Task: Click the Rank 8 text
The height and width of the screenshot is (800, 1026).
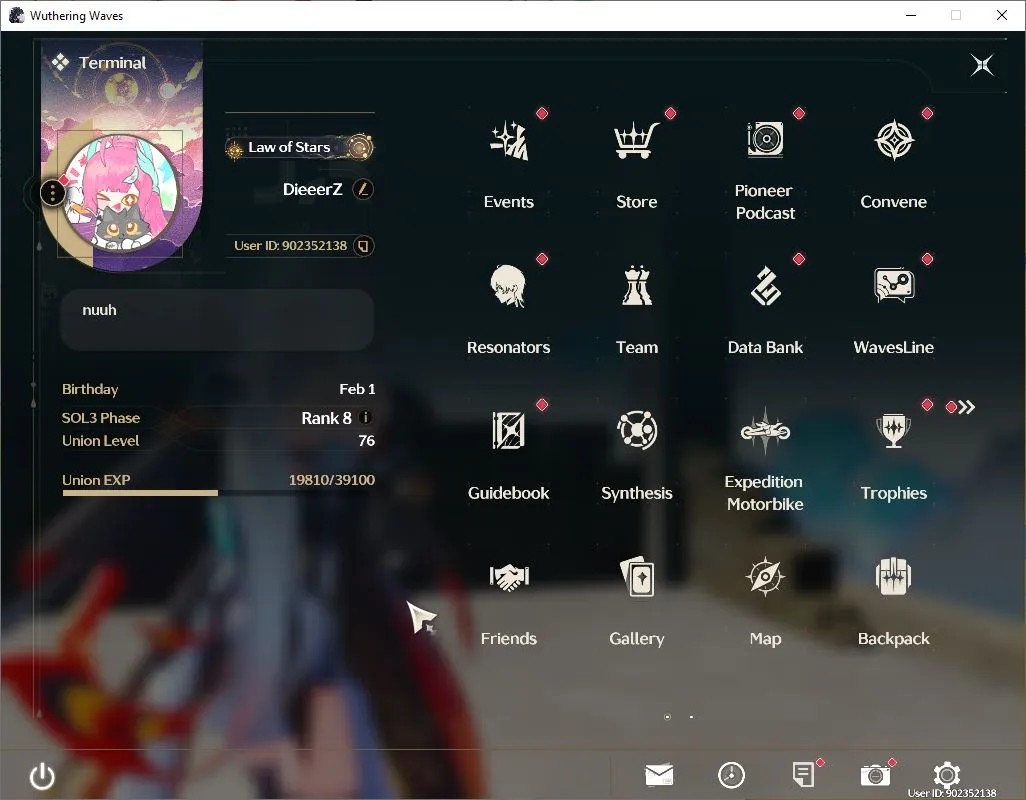Action: pos(326,418)
